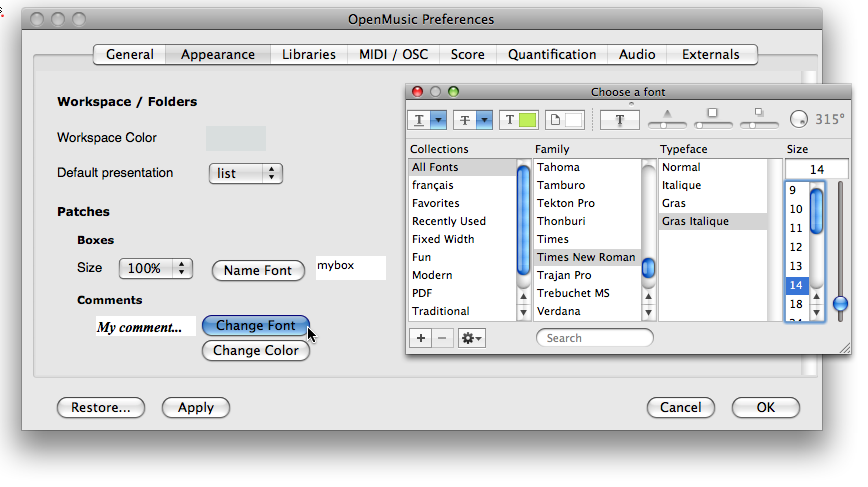Click the document color page icon
868x487 pixels.
(555, 120)
